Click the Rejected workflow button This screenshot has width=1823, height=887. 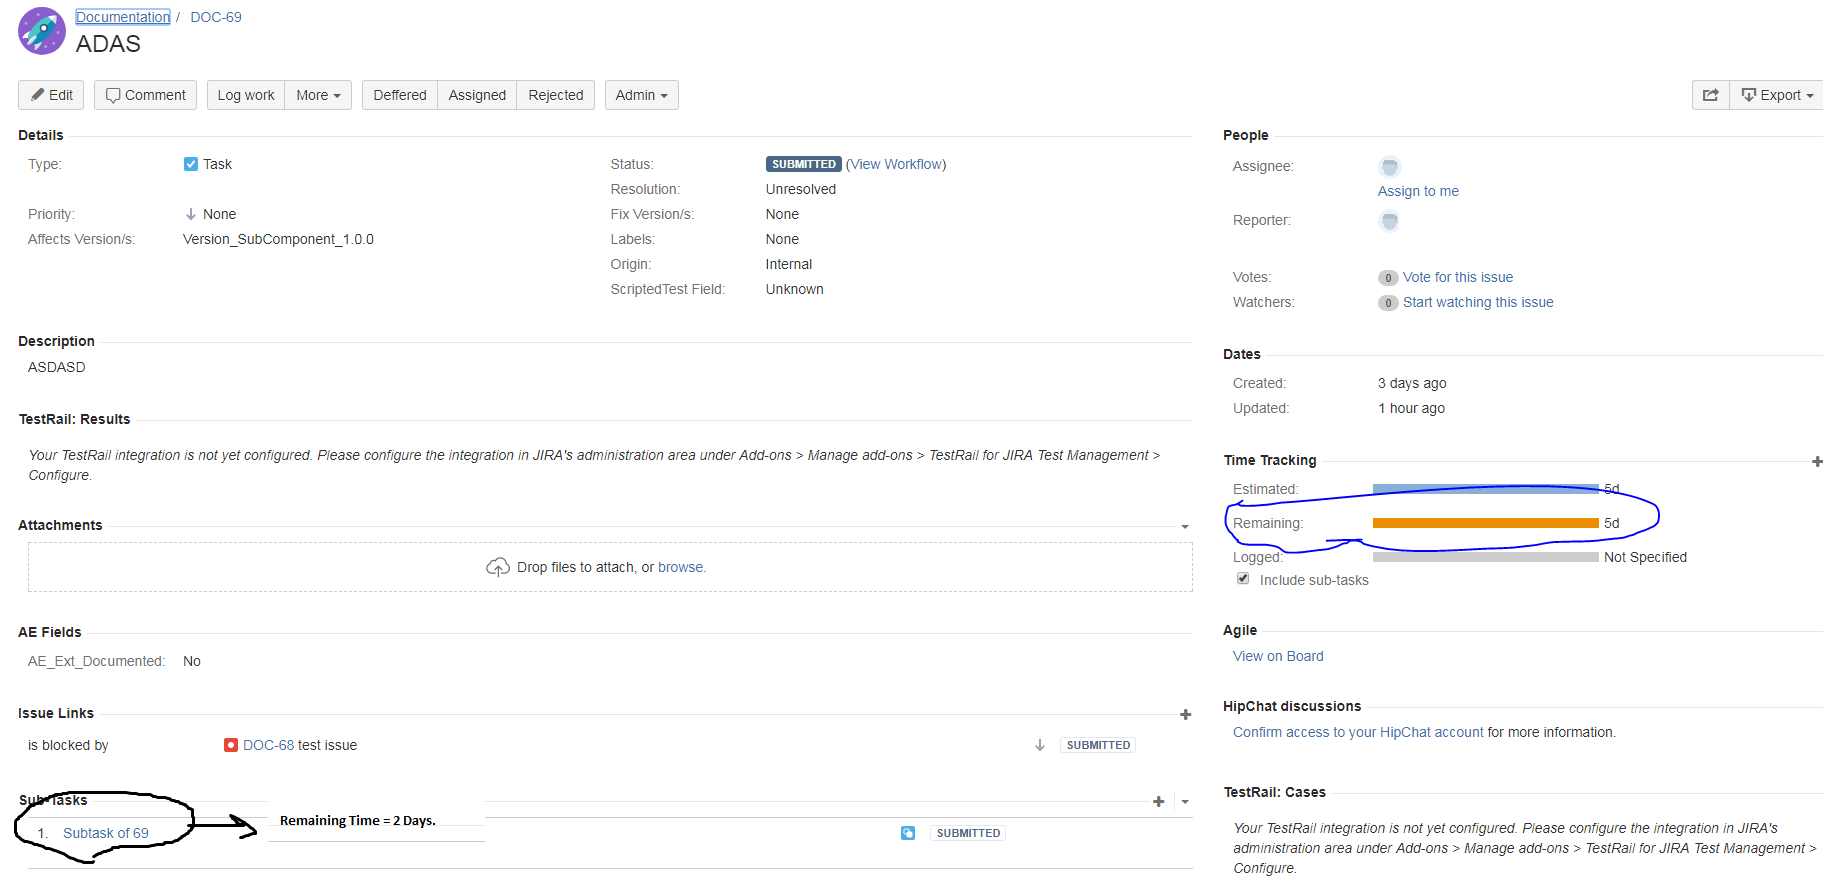556,95
